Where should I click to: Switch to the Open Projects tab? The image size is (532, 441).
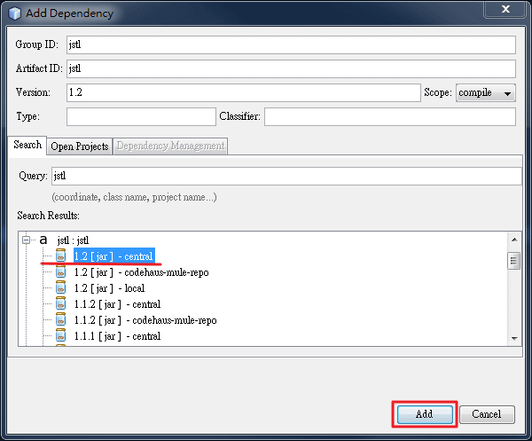79,146
